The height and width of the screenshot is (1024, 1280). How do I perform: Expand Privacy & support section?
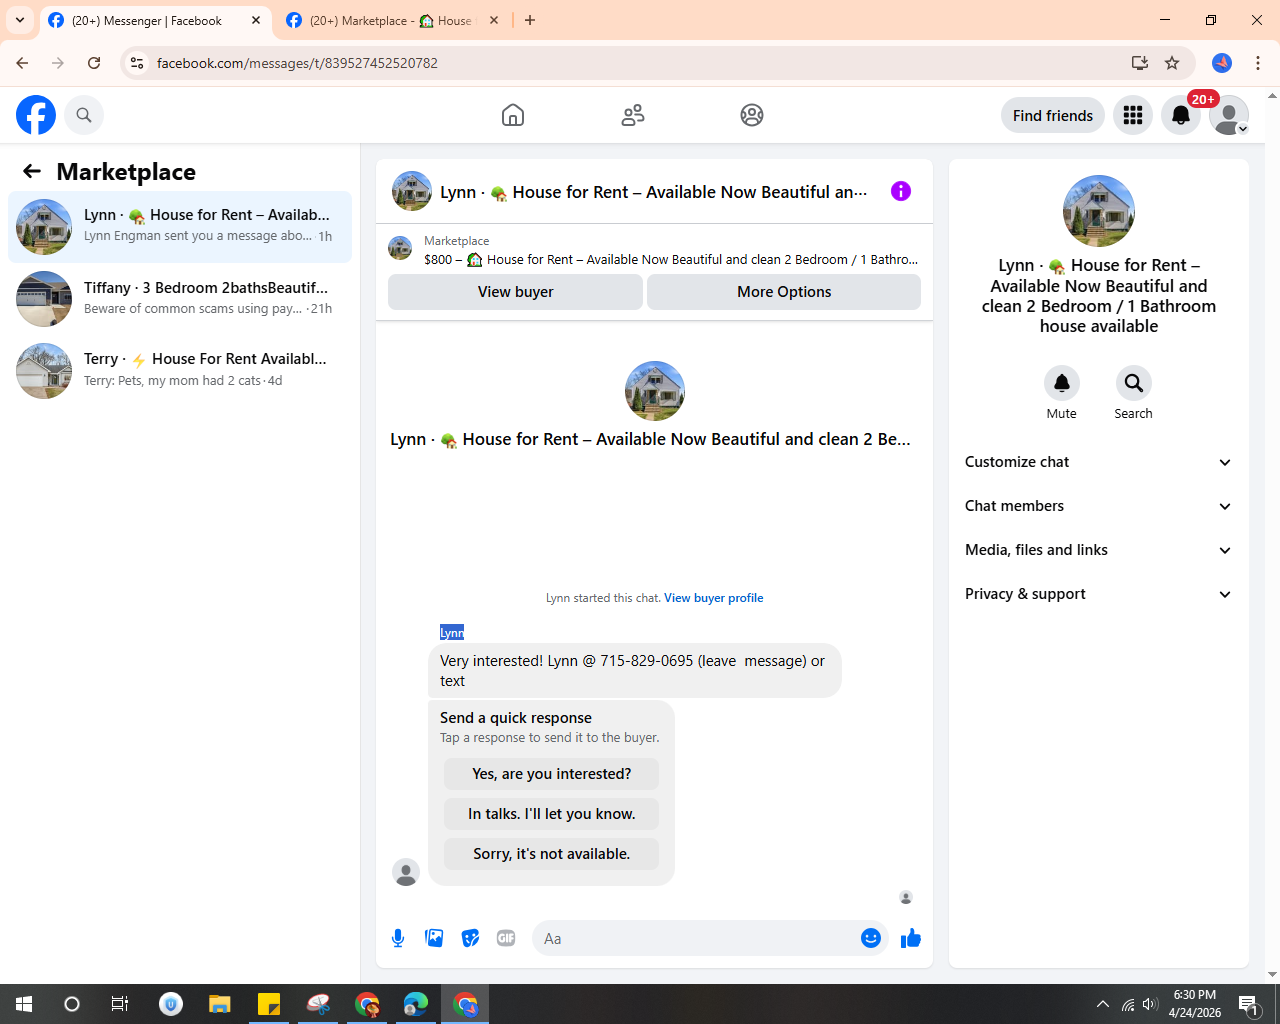click(x=1099, y=594)
